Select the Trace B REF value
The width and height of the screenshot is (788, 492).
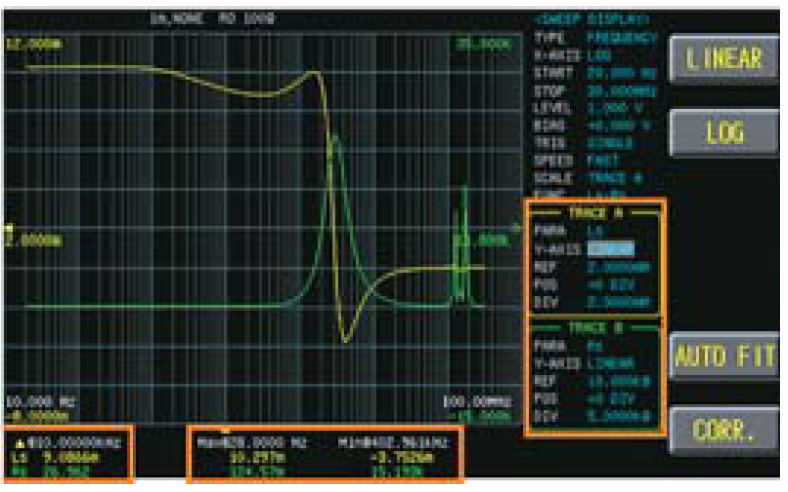point(619,381)
